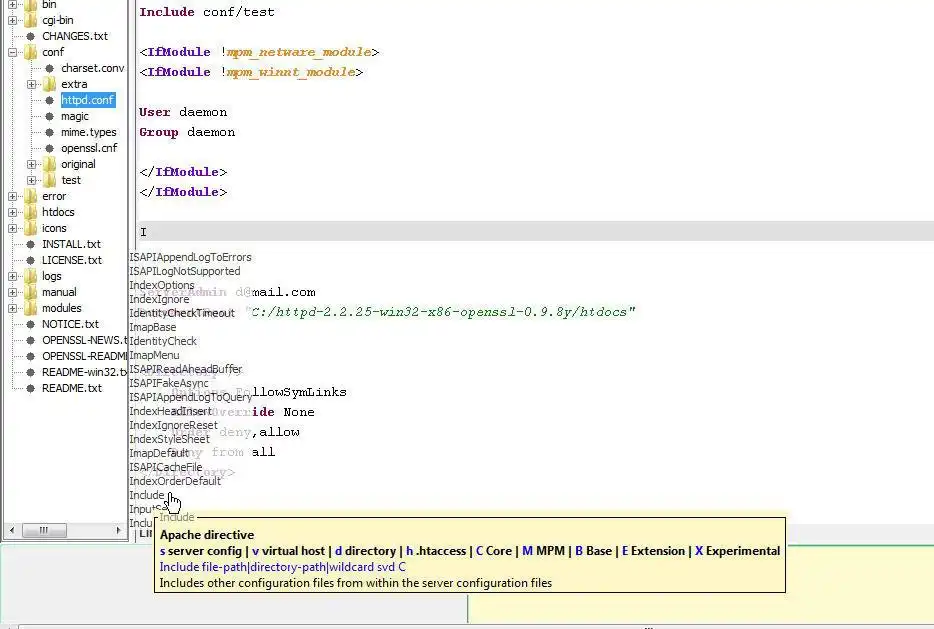Choose IndexStyleSheet from autocomplete list
Viewport: 934px width, 629px height.
pos(170,439)
